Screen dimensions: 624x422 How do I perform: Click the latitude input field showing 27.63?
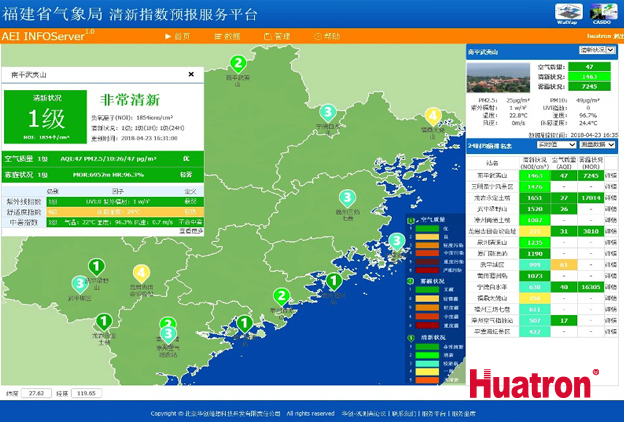[x=36, y=394]
